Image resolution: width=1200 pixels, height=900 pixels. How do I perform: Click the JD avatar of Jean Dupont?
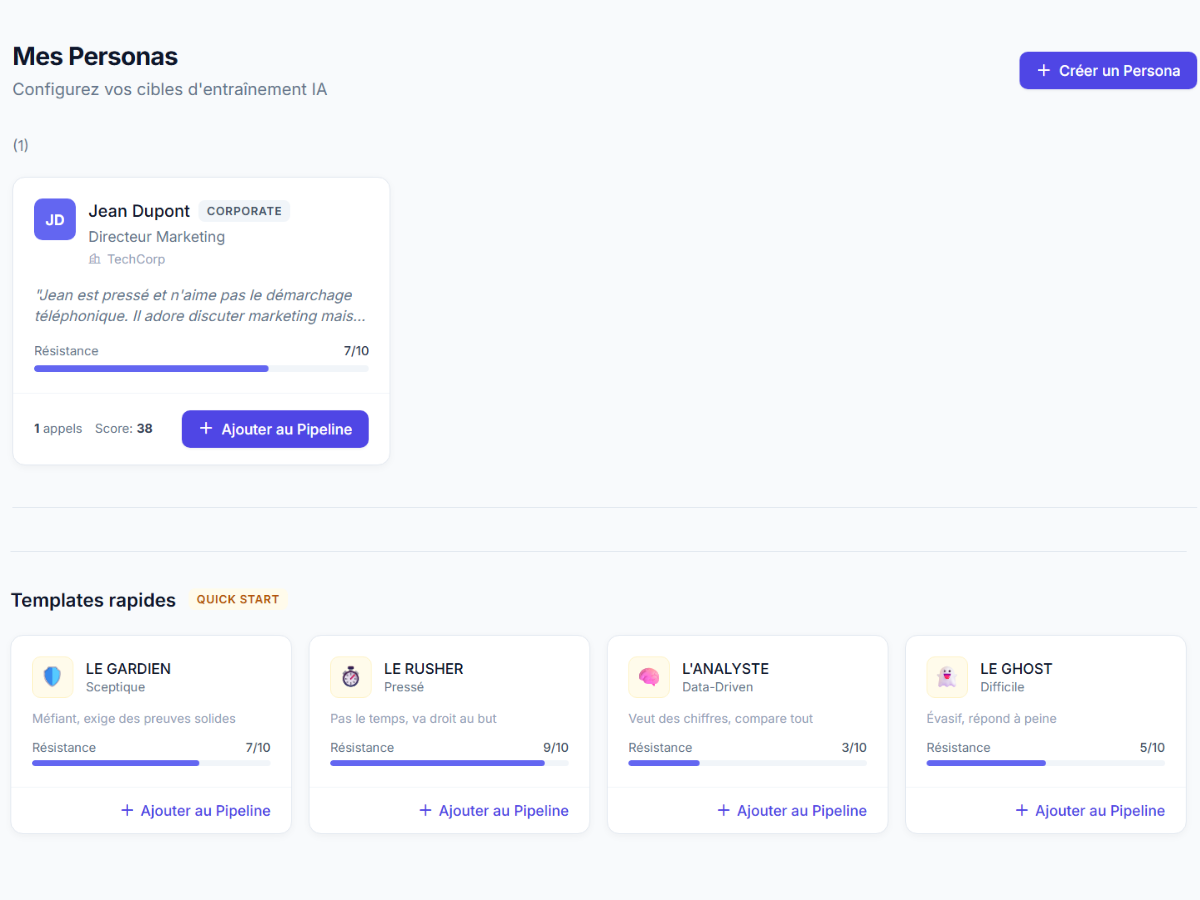click(55, 219)
